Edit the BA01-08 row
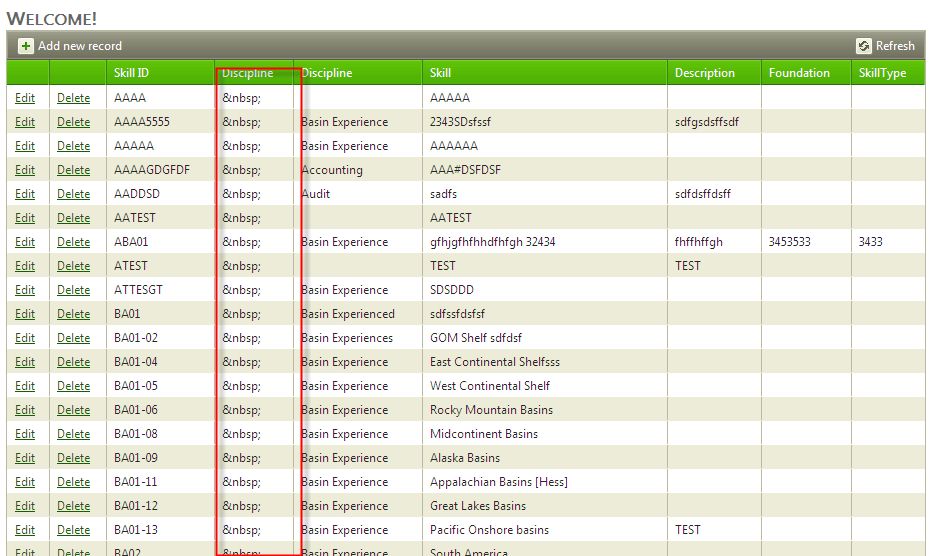 pyautogui.click(x=25, y=434)
